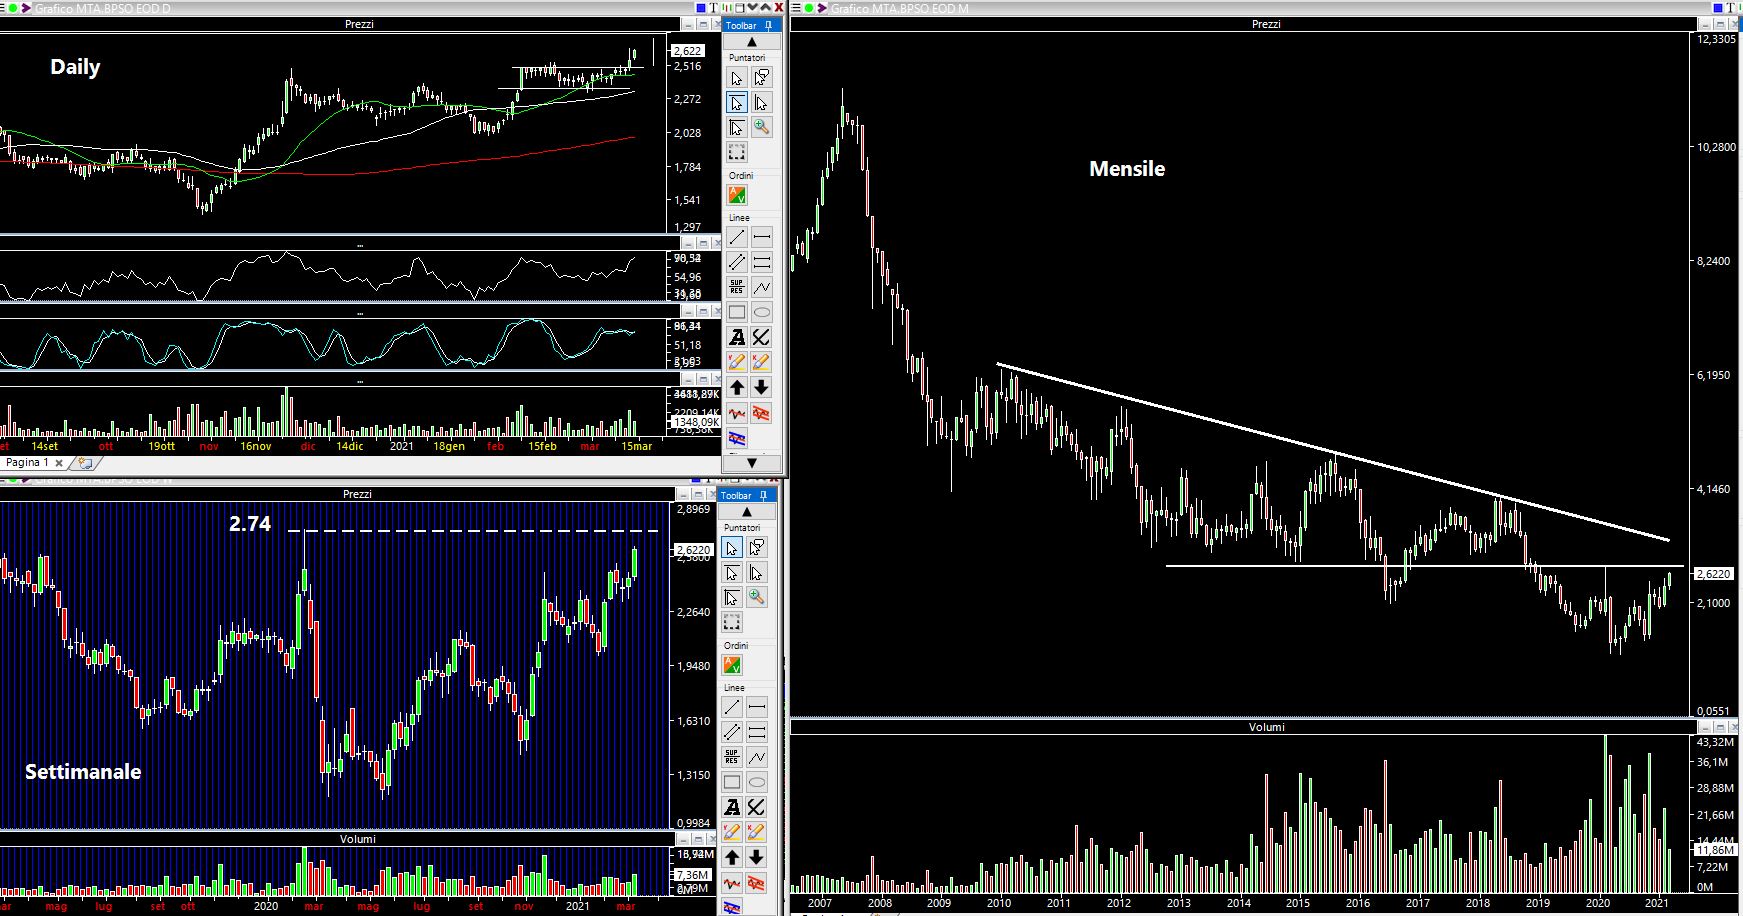1743x916 pixels.
Task: Insert an up arrow marker from daily toolbar
Action: point(737,387)
